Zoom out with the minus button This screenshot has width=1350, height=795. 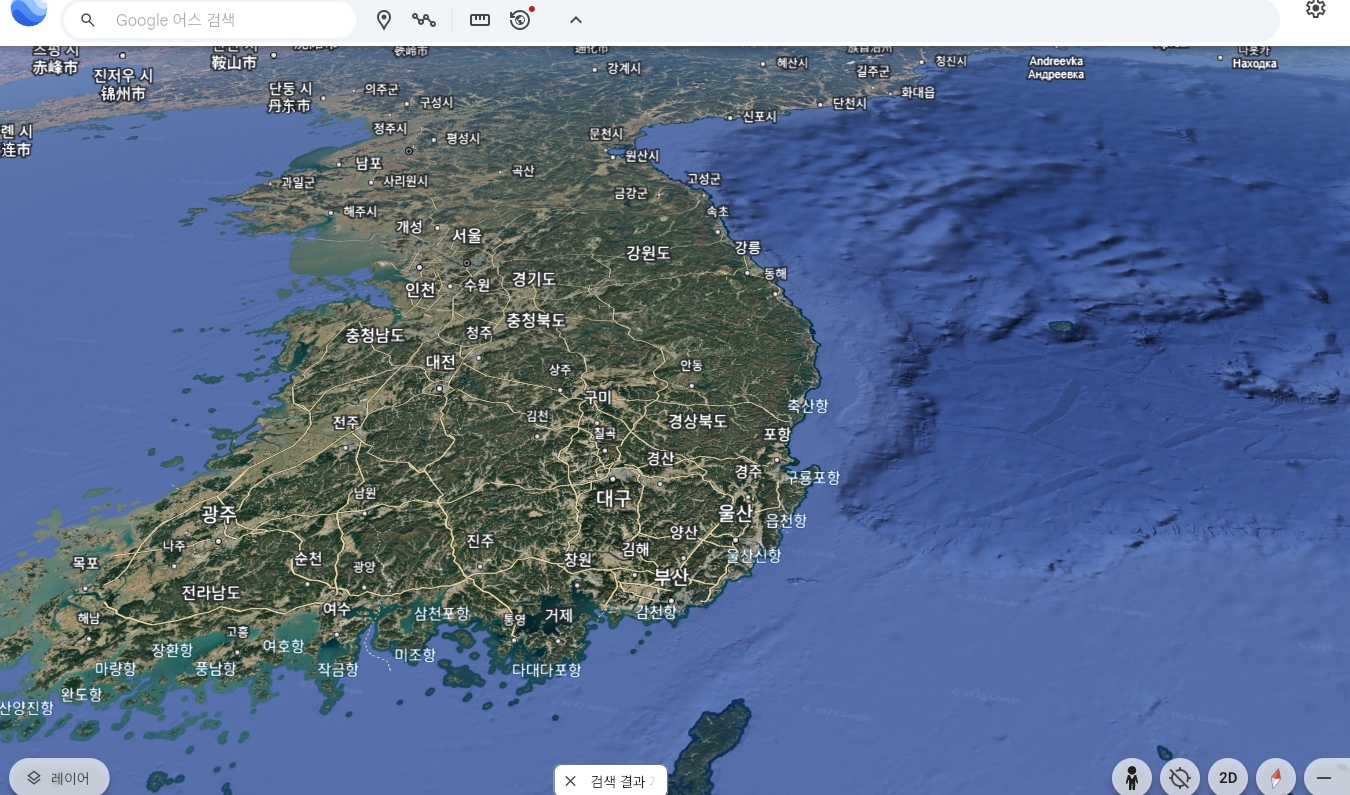1324,777
